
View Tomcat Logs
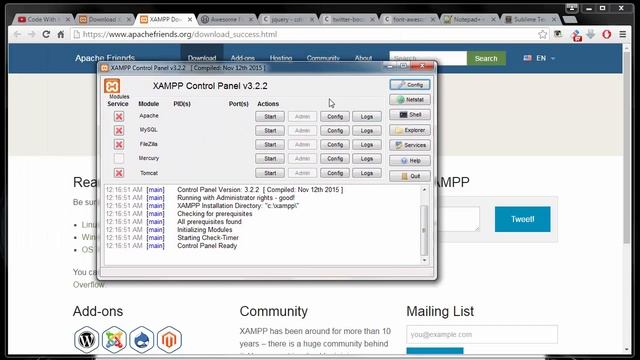(x=367, y=173)
